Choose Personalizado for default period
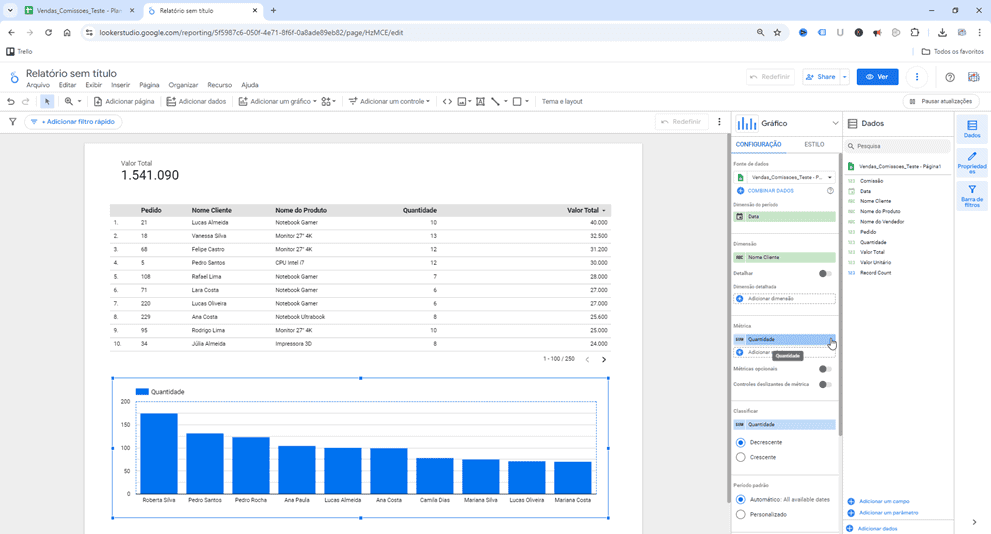This screenshot has height=534, width=991. (x=741, y=514)
